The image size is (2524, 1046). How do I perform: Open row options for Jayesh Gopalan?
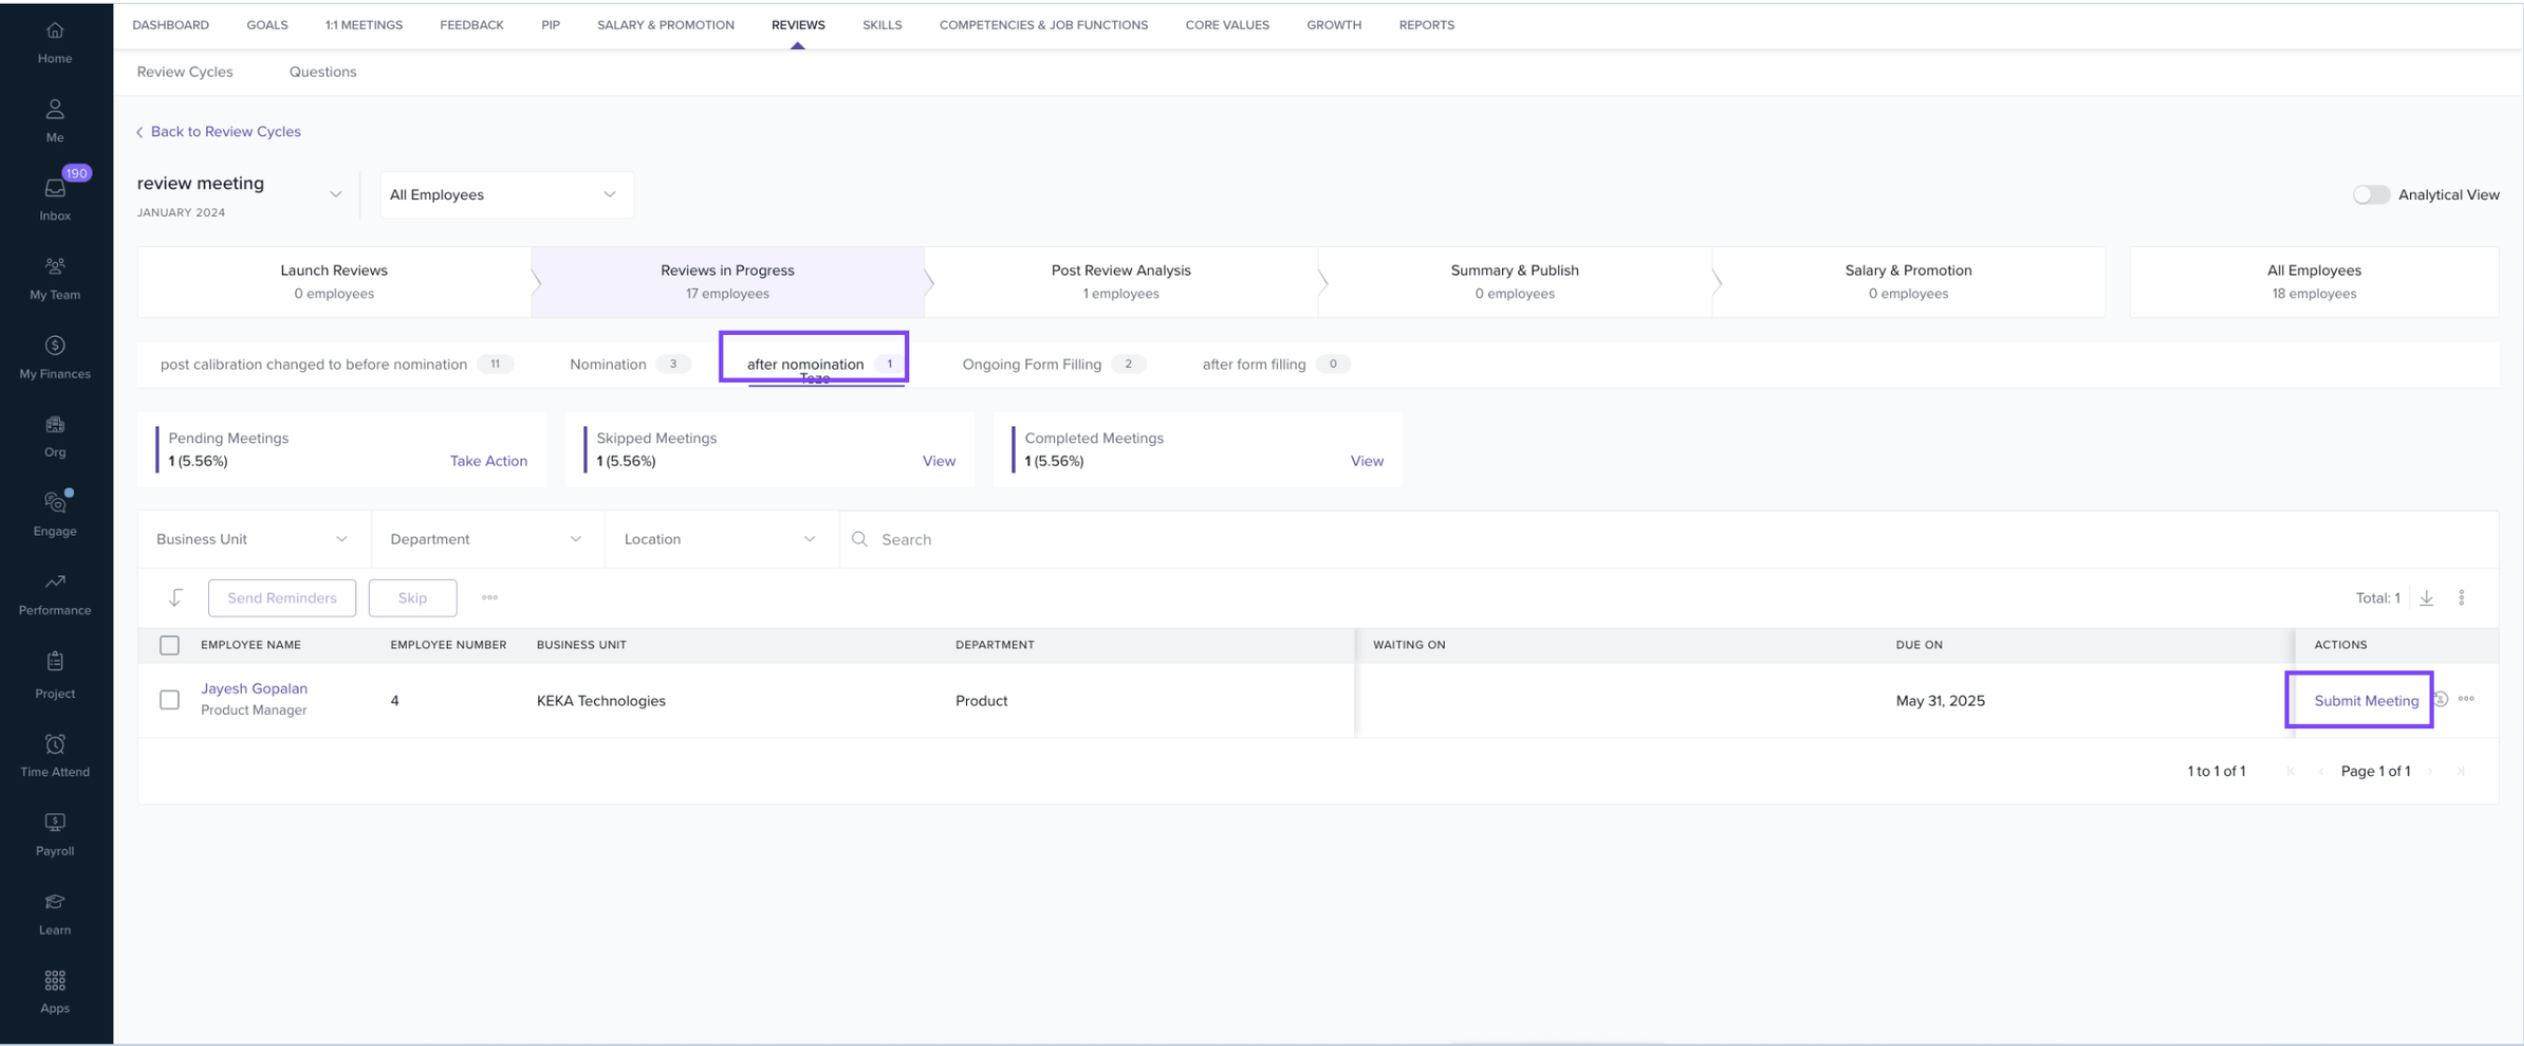[2466, 699]
